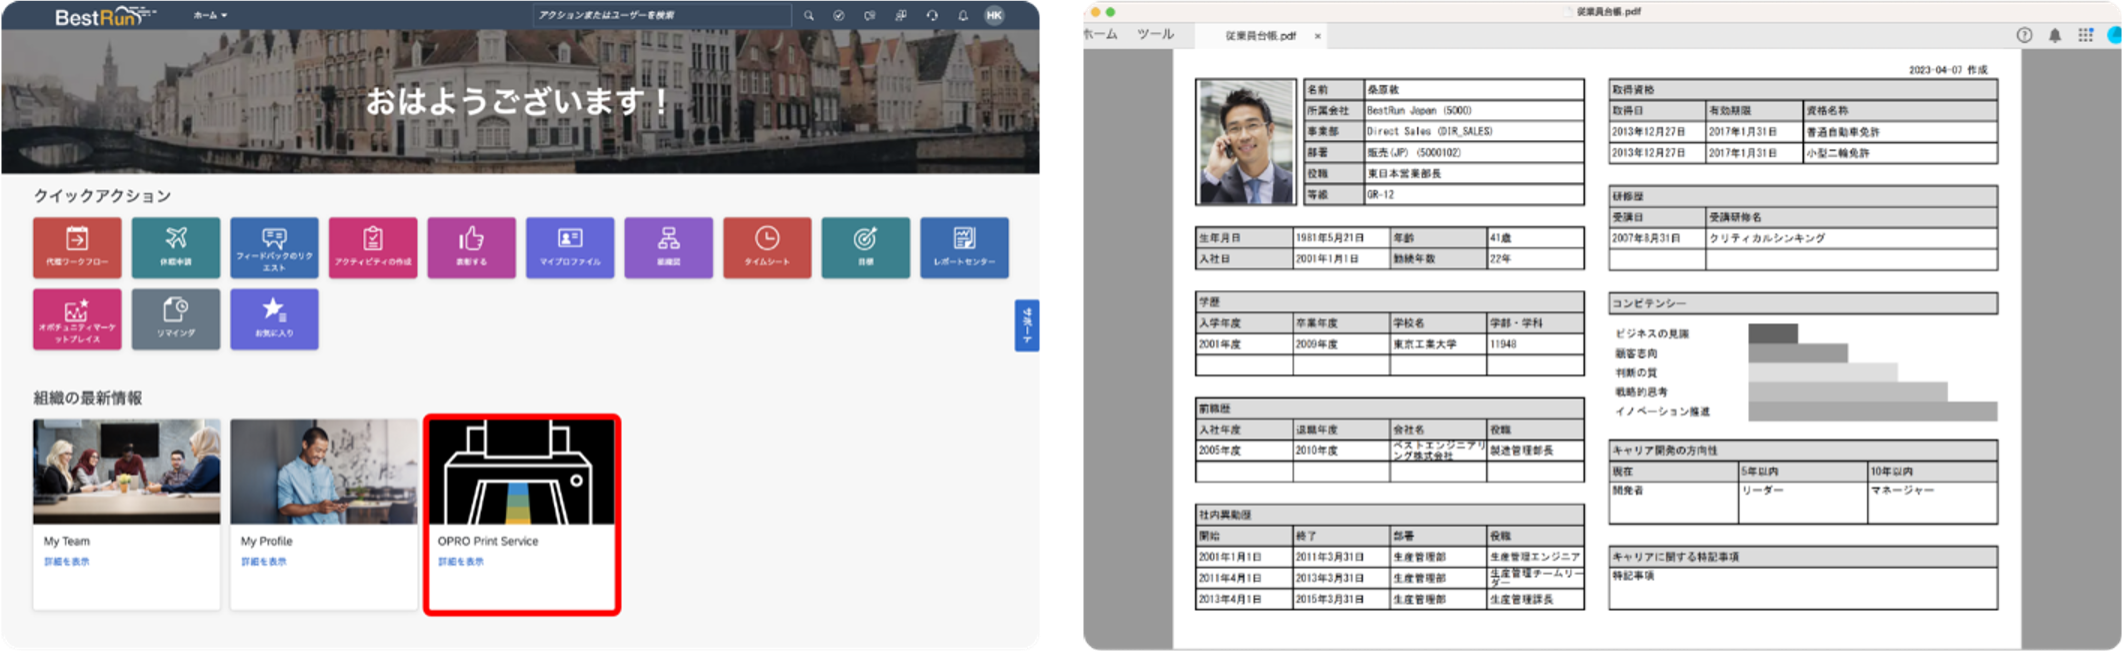
Task: Open the 休暇申請 airplane tile
Action: pos(176,247)
